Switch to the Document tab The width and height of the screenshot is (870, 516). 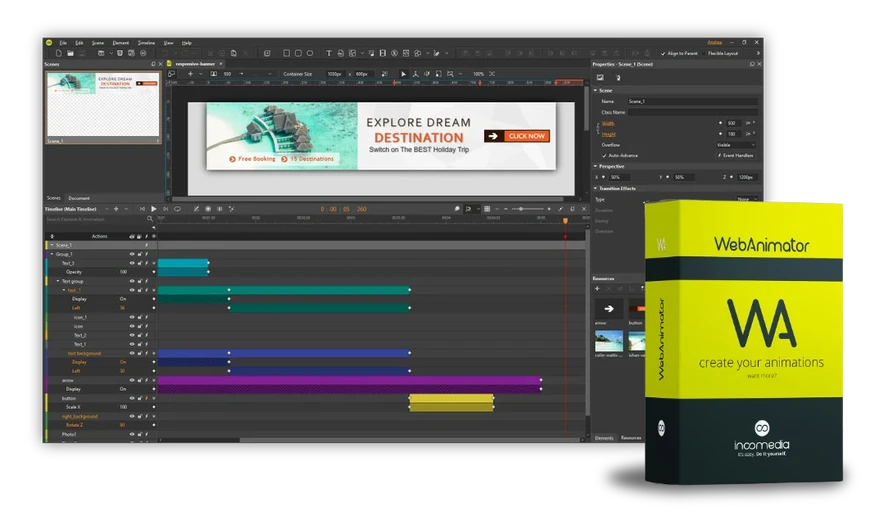click(x=79, y=198)
